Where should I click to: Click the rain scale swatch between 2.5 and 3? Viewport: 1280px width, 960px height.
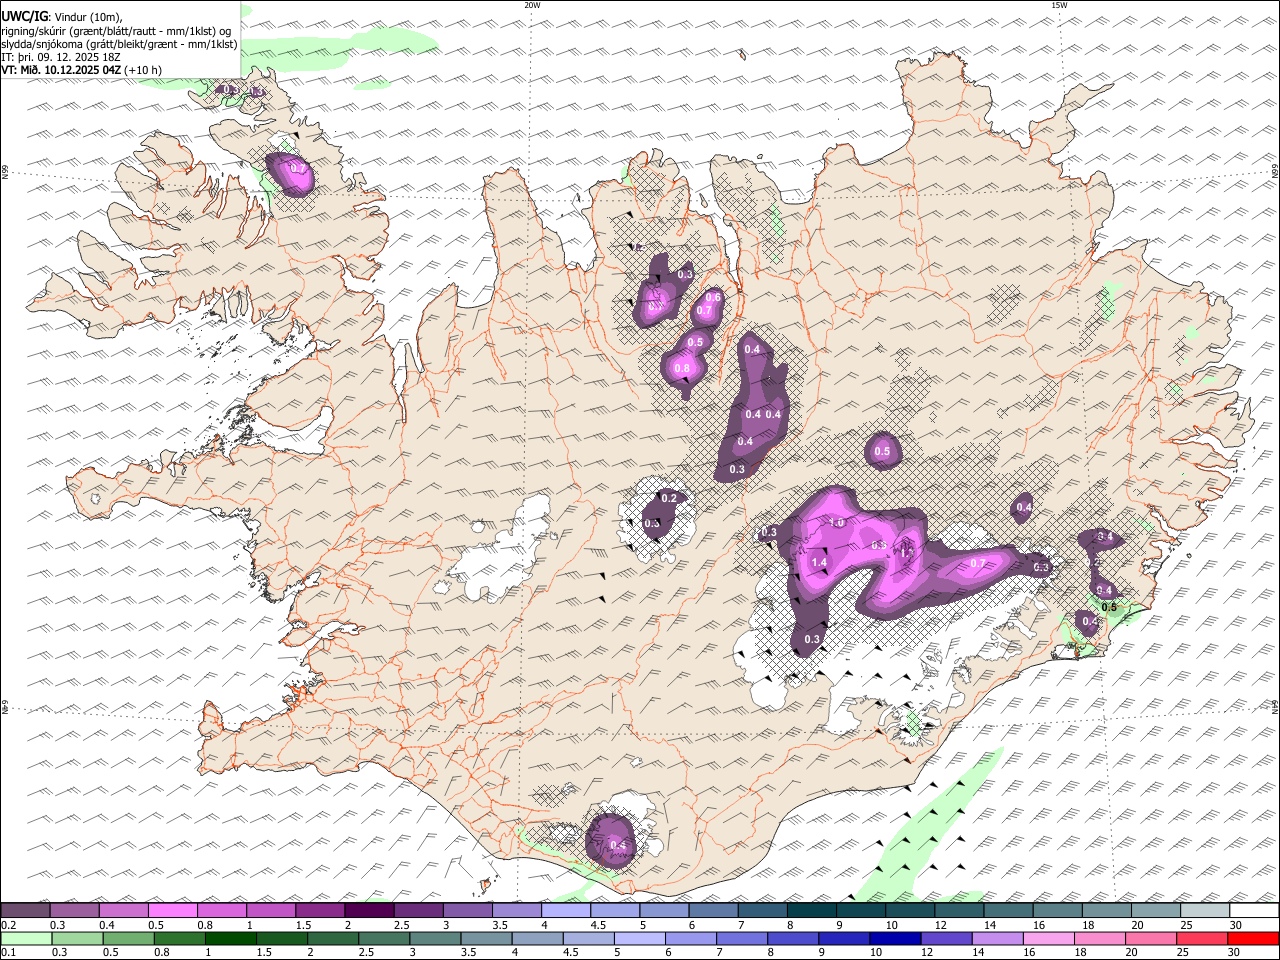point(383,938)
